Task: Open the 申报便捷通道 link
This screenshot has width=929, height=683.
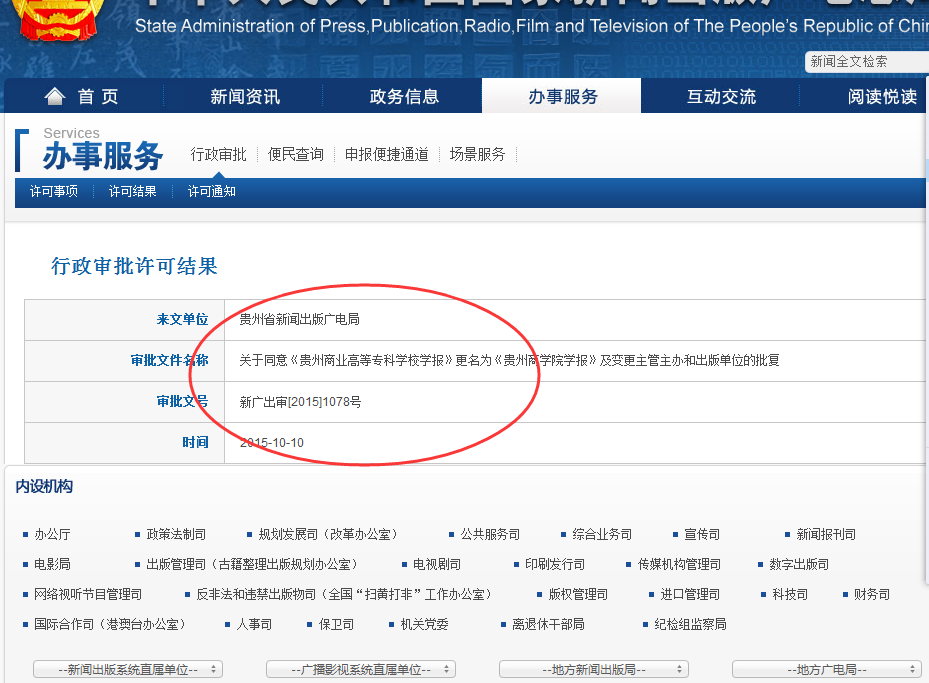Action: (386, 155)
